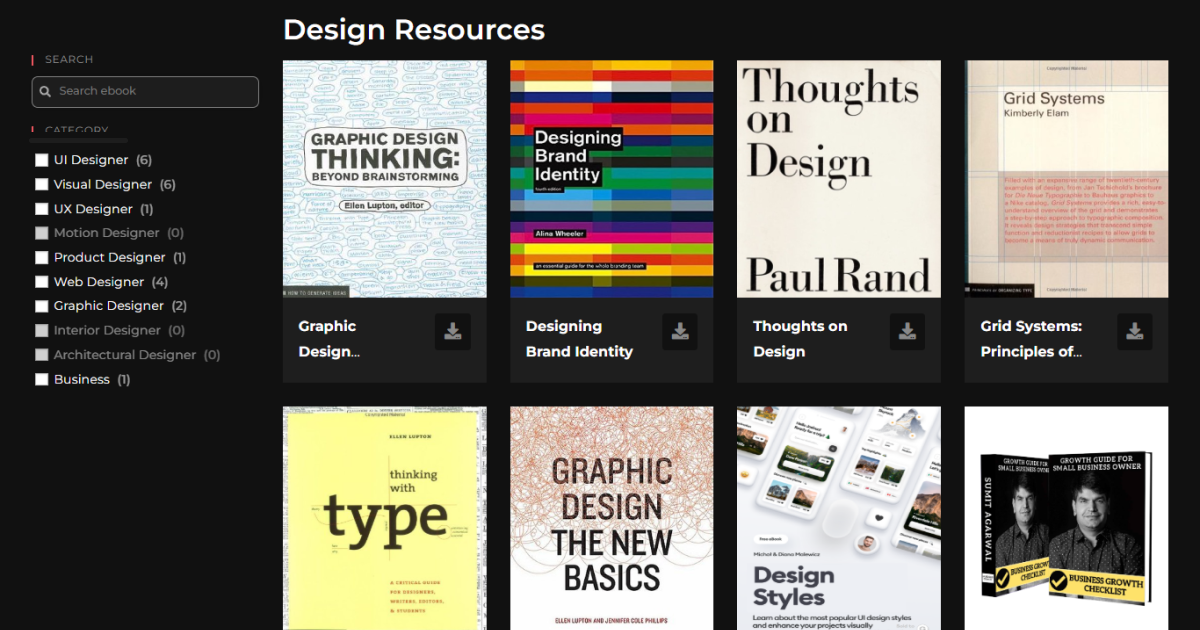Click the 'Web Designer' label text
The height and width of the screenshot is (630, 1200).
coord(99,282)
